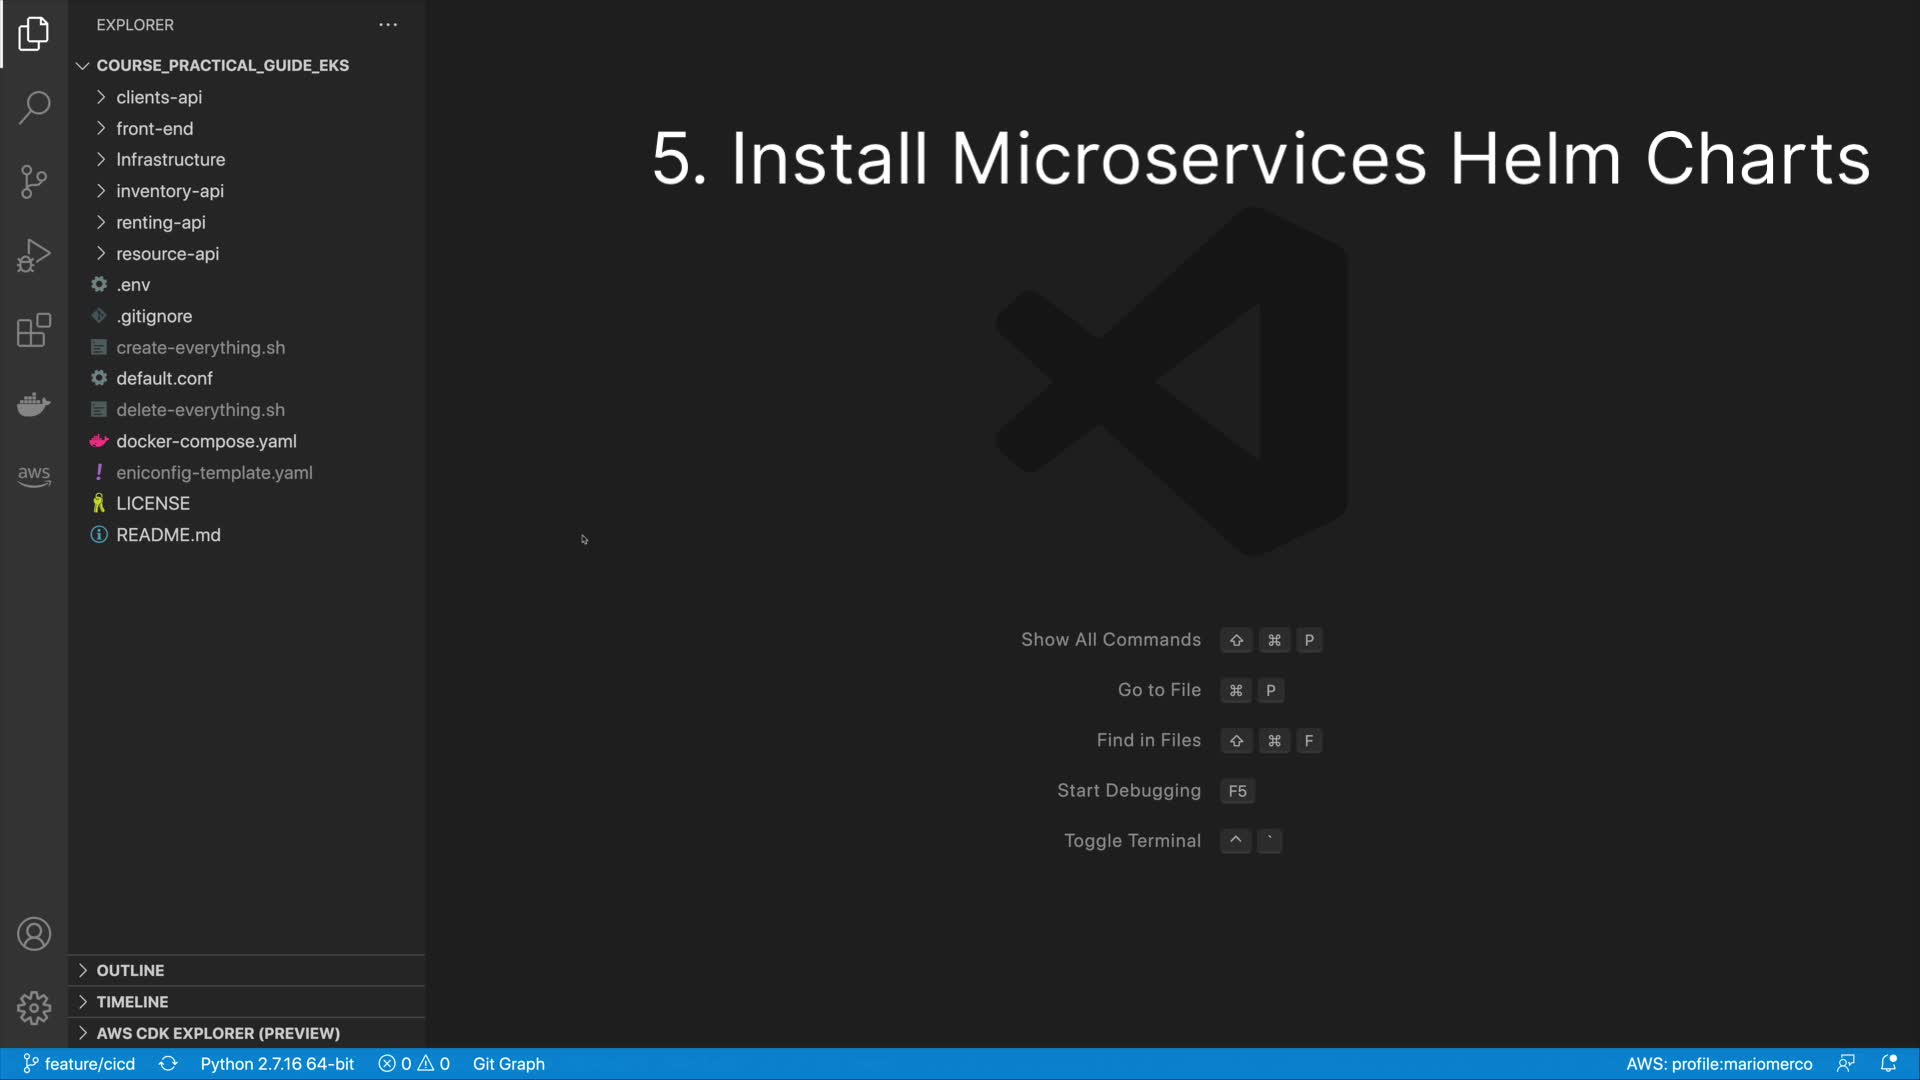Open the Run and Debug view
Screen dimensions: 1920x1080
(x=34, y=255)
